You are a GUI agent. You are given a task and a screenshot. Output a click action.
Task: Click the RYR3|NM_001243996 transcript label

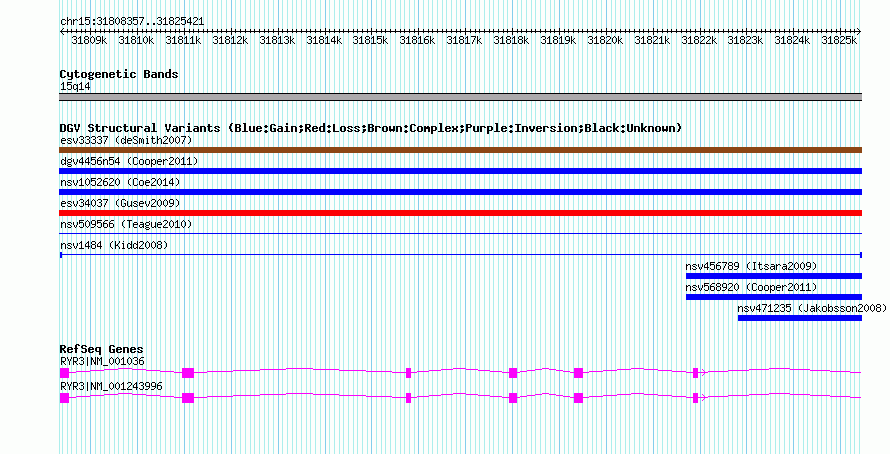click(111, 386)
